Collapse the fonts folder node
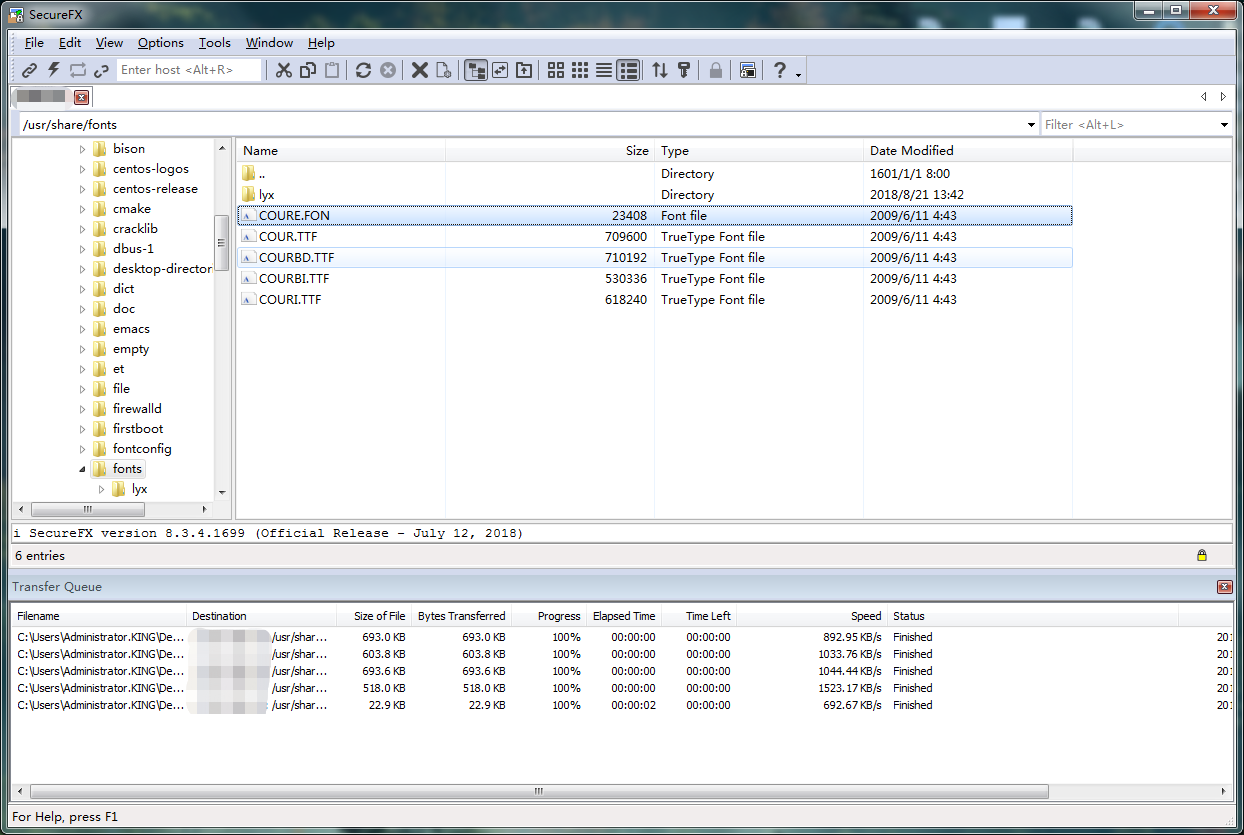This screenshot has width=1244, height=835. coord(82,469)
